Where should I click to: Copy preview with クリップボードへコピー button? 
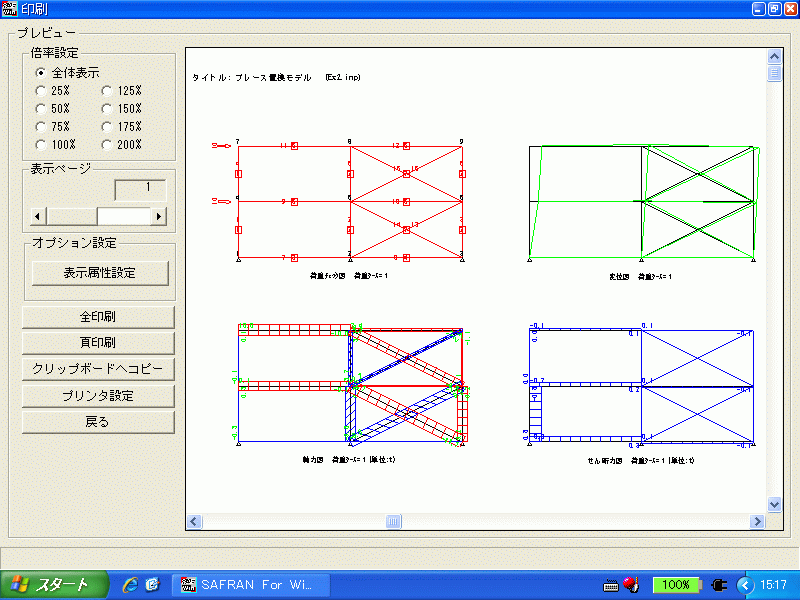coord(98,369)
